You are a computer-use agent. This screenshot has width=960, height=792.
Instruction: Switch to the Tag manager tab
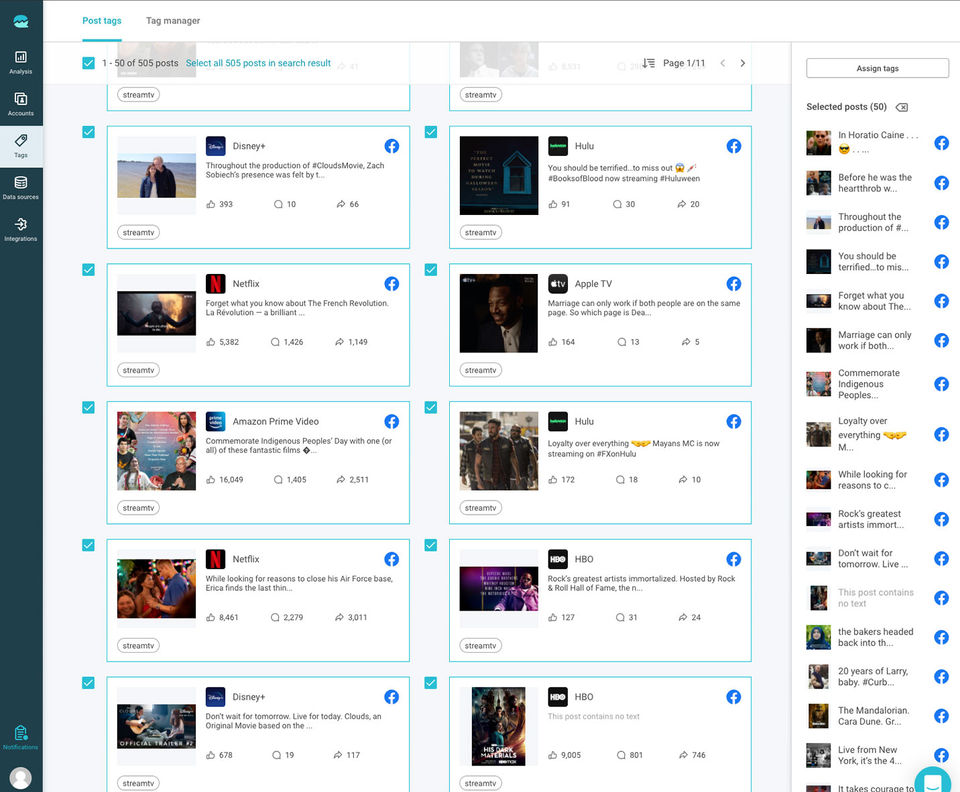[x=173, y=21]
